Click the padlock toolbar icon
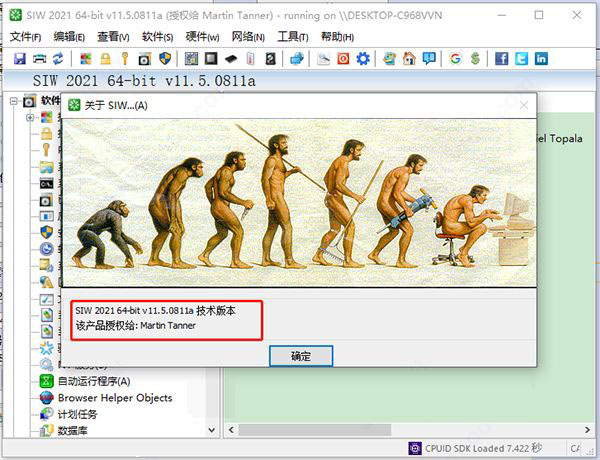 click(x=105, y=59)
